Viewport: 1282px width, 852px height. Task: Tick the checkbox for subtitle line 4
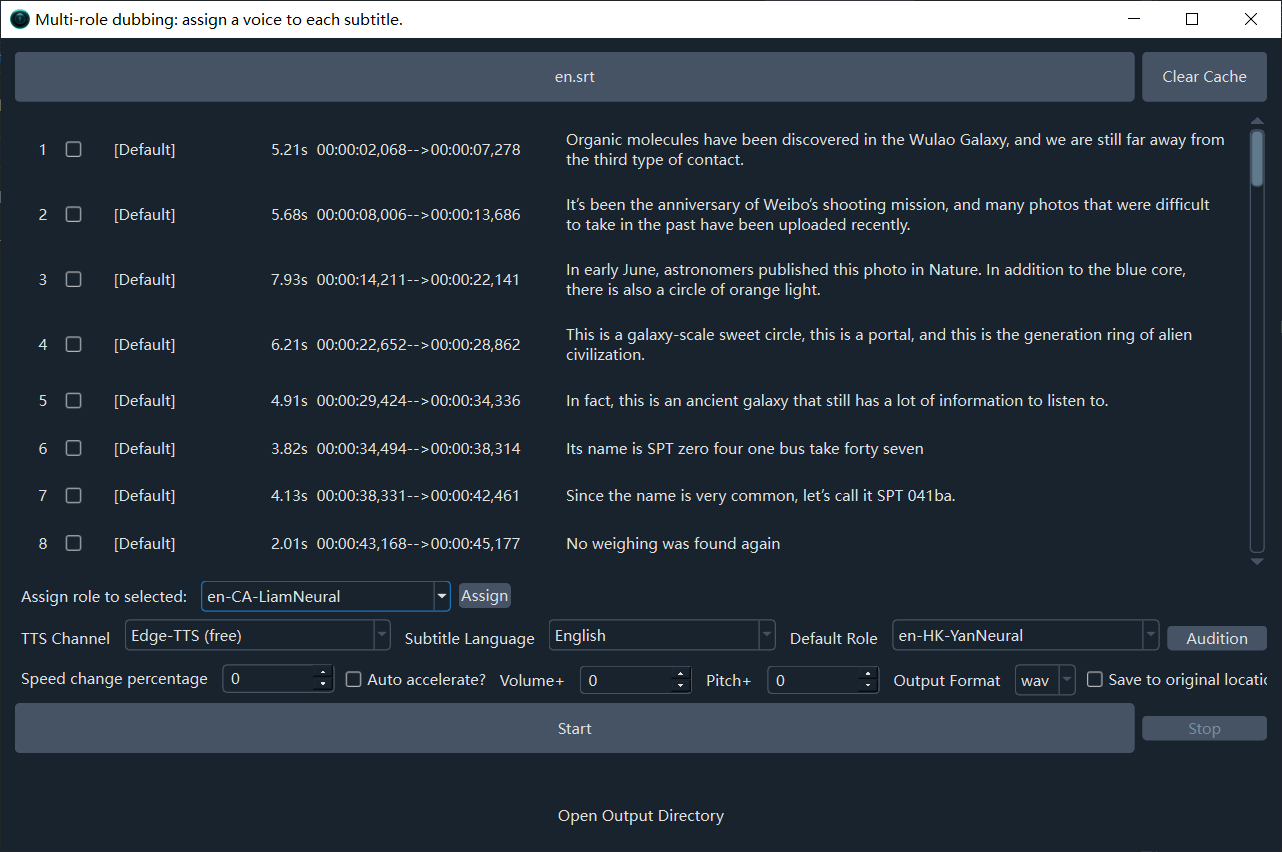coord(73,344)
